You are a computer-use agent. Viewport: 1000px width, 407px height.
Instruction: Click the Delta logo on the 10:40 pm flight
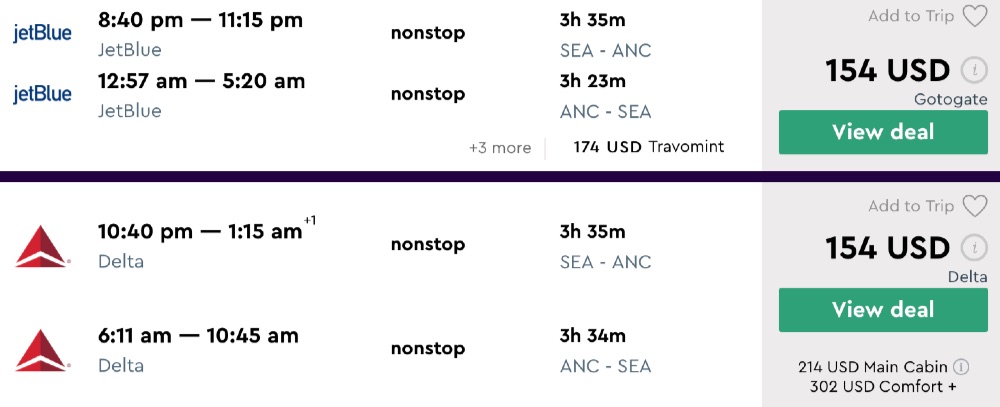pyautogui.click(x=42, y=246)
